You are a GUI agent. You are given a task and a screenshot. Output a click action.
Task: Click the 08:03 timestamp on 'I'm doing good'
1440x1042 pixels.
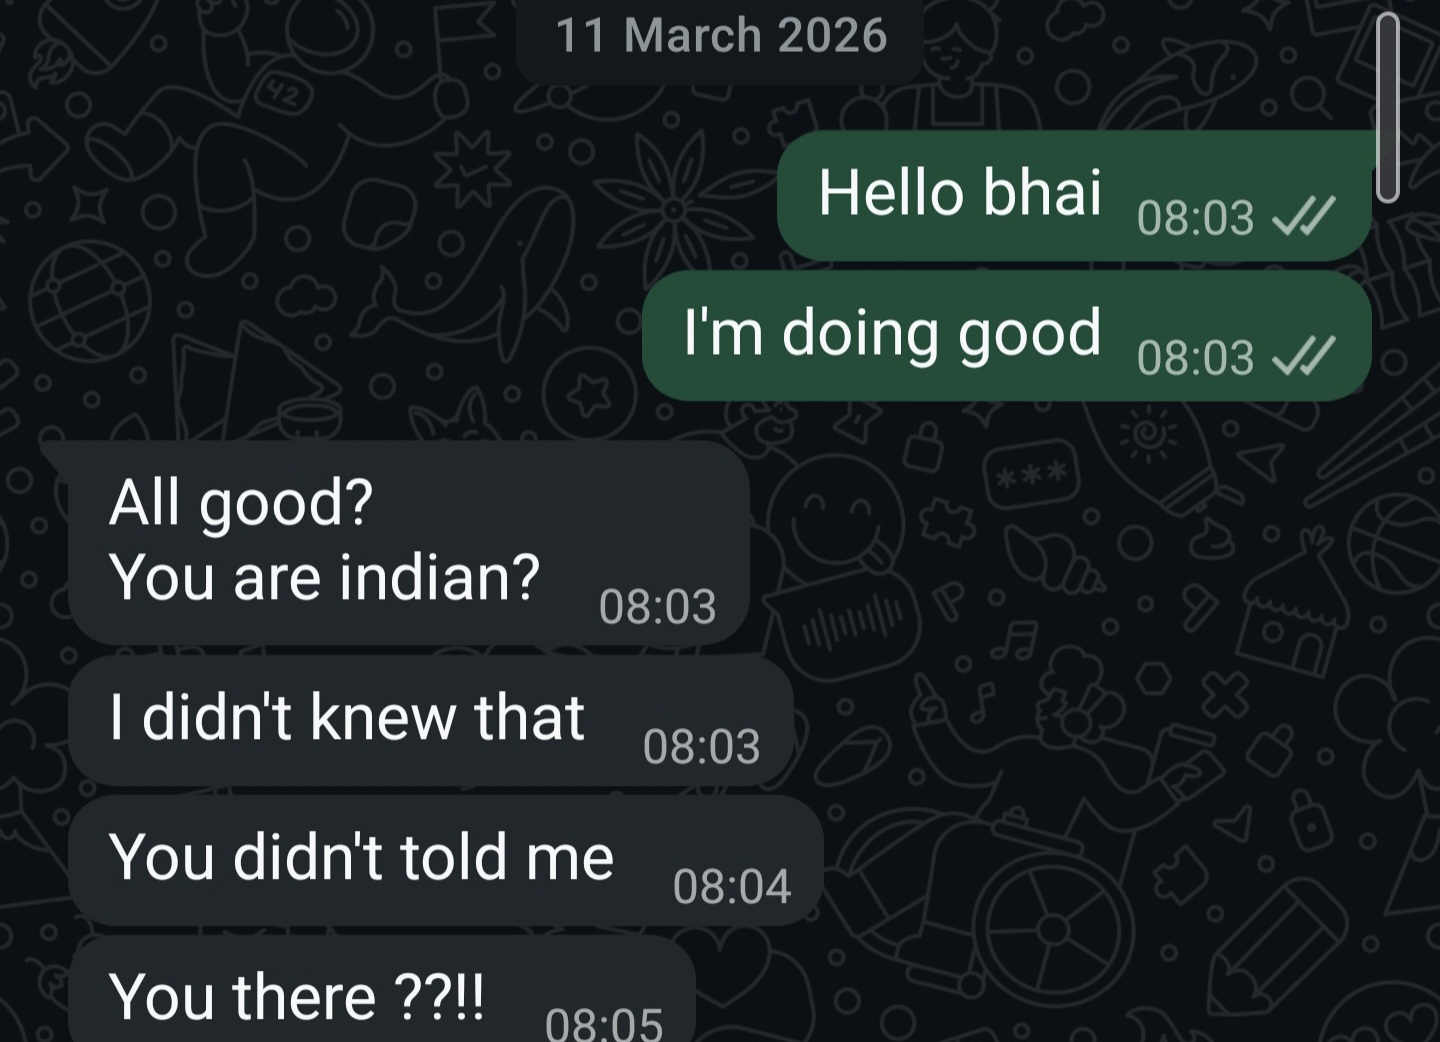pyautogui.click(x=1195, y=358)
